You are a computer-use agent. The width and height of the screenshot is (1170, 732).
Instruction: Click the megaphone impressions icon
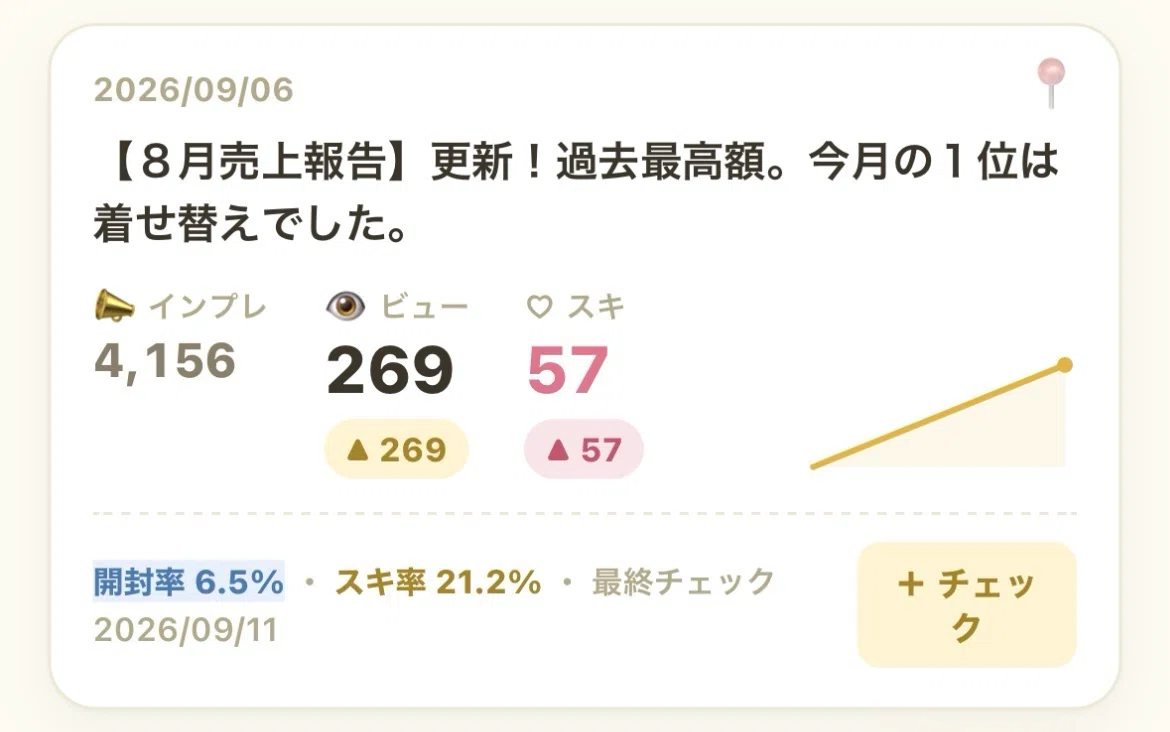click(114, 306)
